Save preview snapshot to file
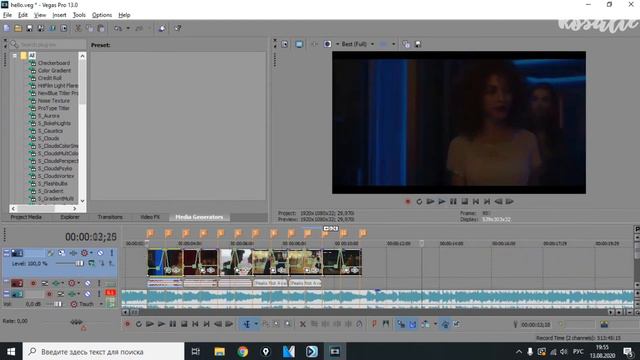 418,44
